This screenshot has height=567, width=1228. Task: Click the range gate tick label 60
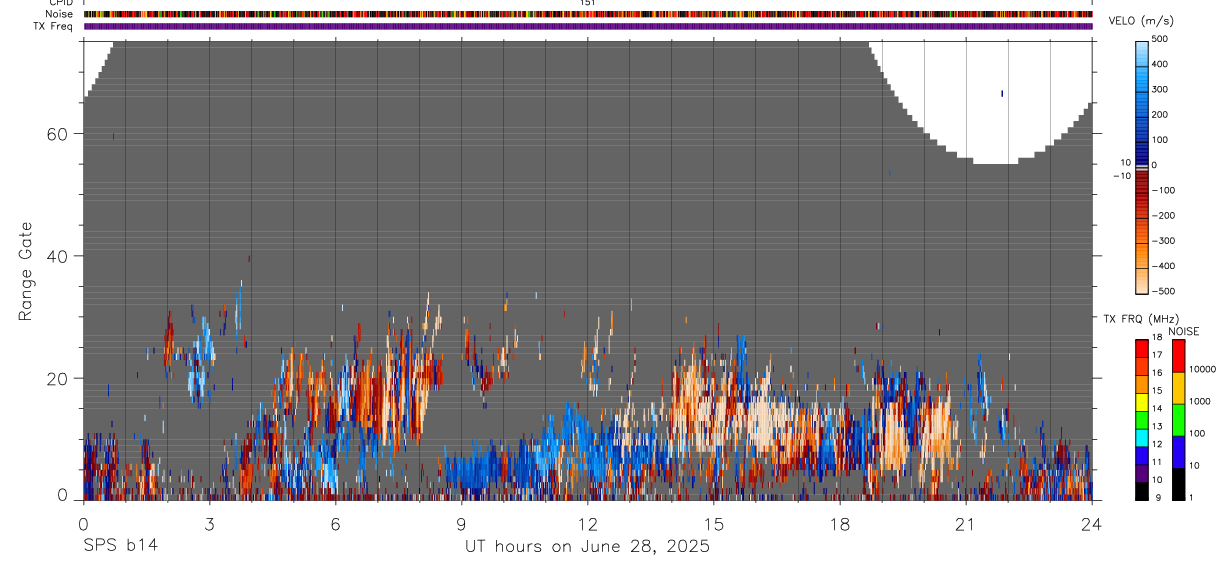tap(57, 134)
